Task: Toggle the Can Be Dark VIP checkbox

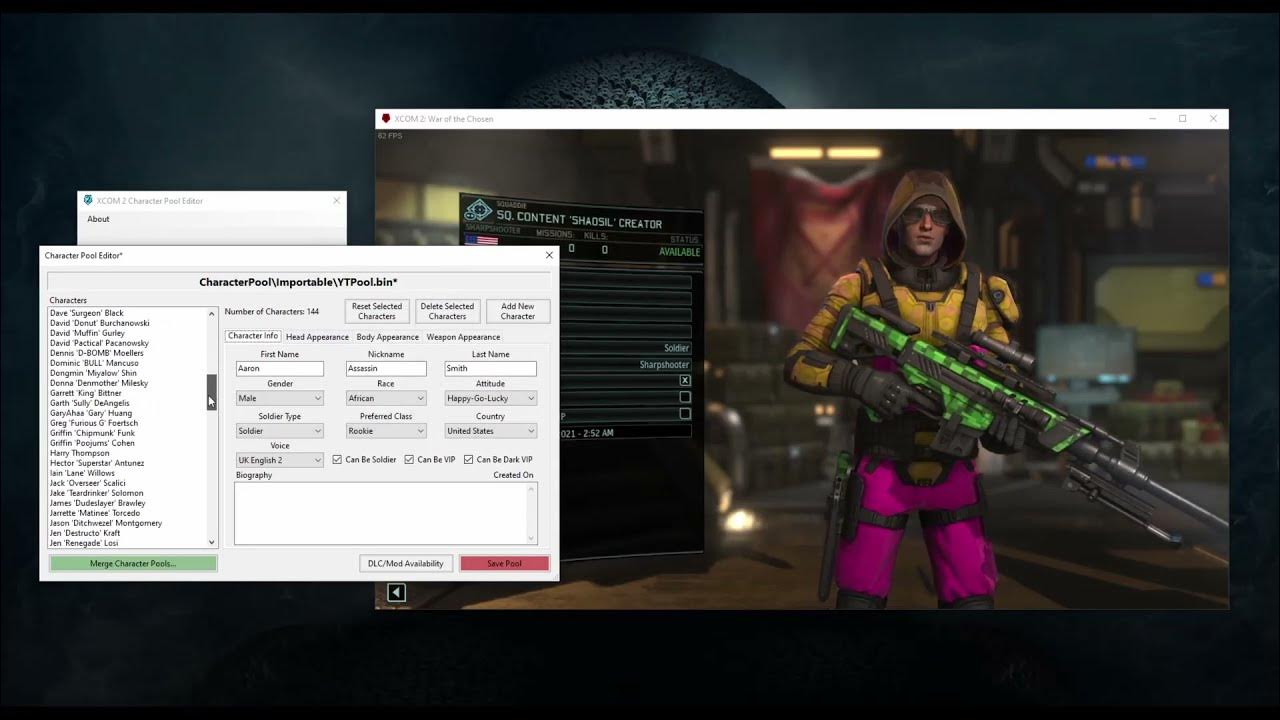Action: pos(468,459)
